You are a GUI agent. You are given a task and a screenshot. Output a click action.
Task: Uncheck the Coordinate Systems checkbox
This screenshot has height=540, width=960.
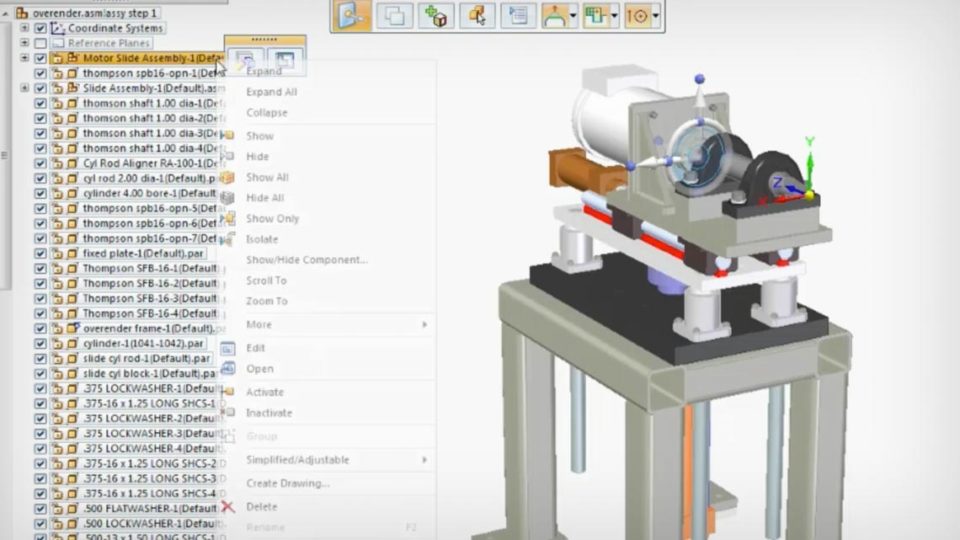pyautogui.click(x=40, y=28)
